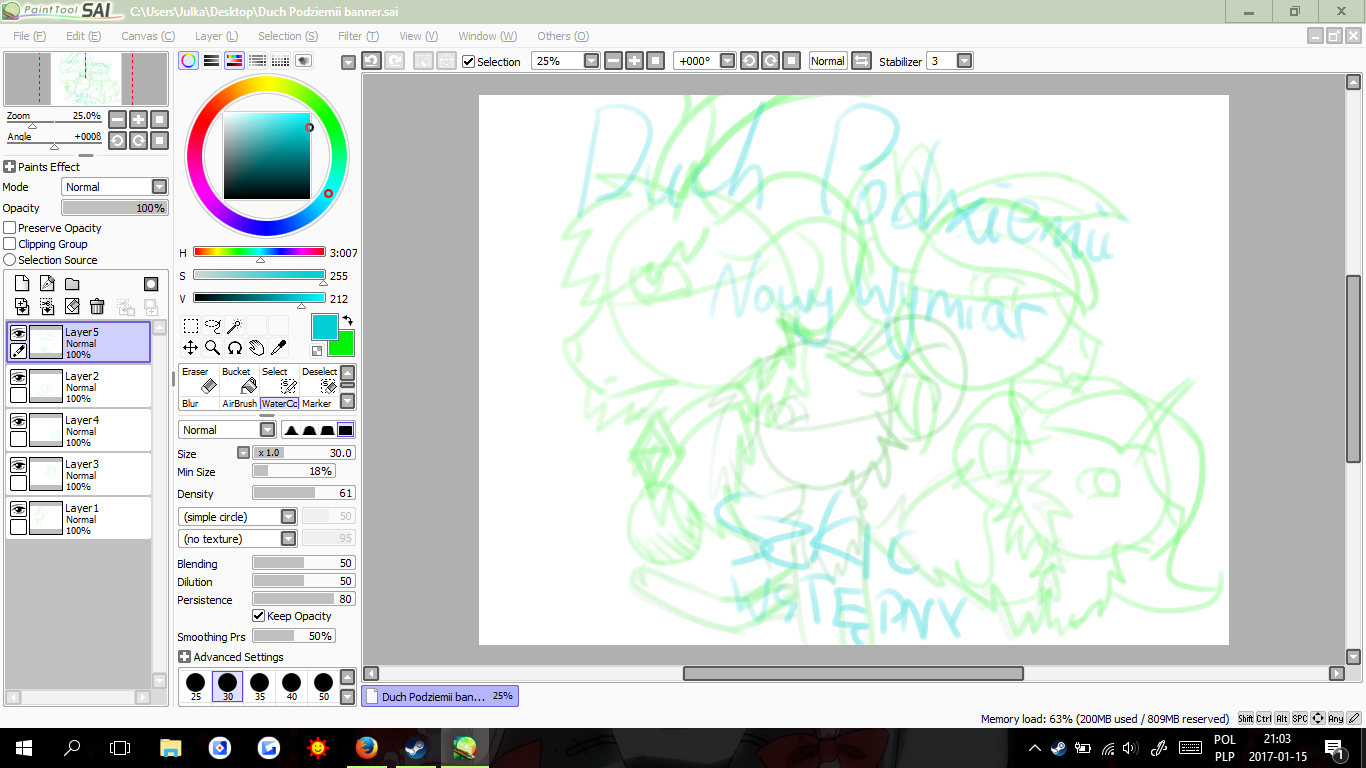Show the swatches panel icon

click(x=281, y=61)
